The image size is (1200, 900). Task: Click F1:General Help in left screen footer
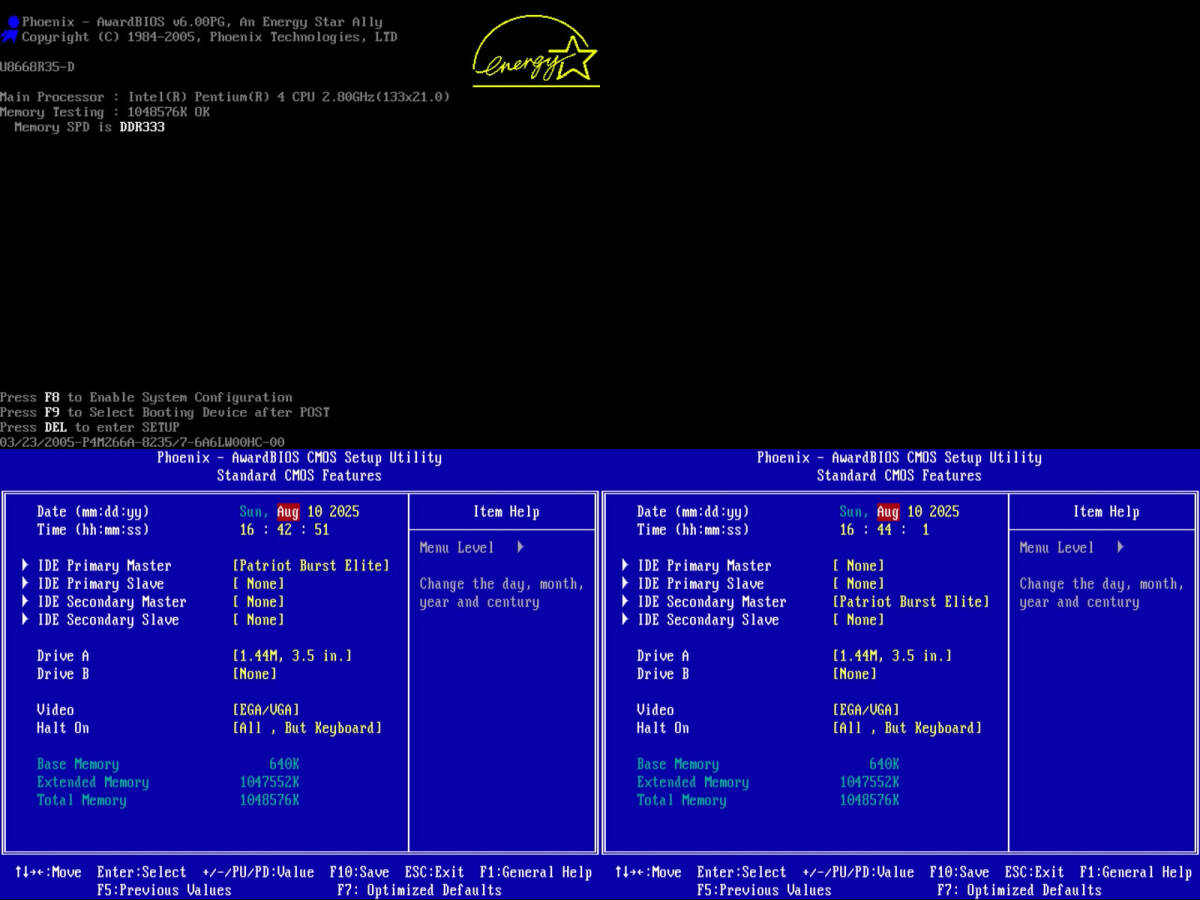pos(536,872)
